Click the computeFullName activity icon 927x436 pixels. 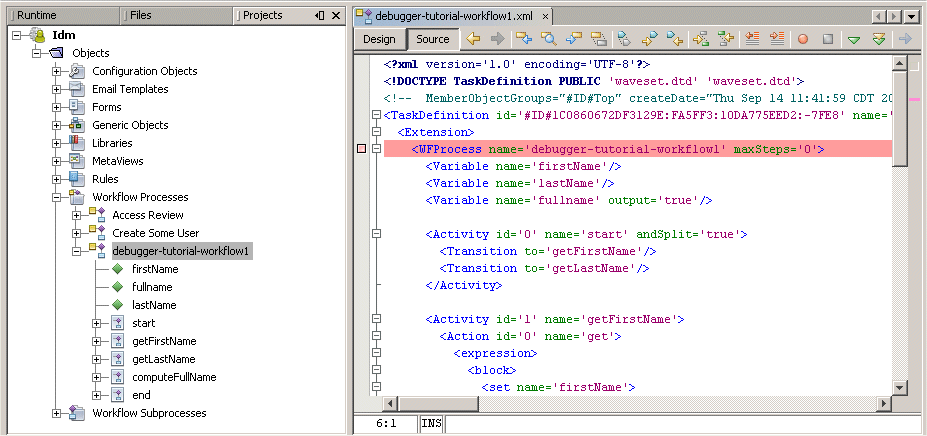pos(118,377)
